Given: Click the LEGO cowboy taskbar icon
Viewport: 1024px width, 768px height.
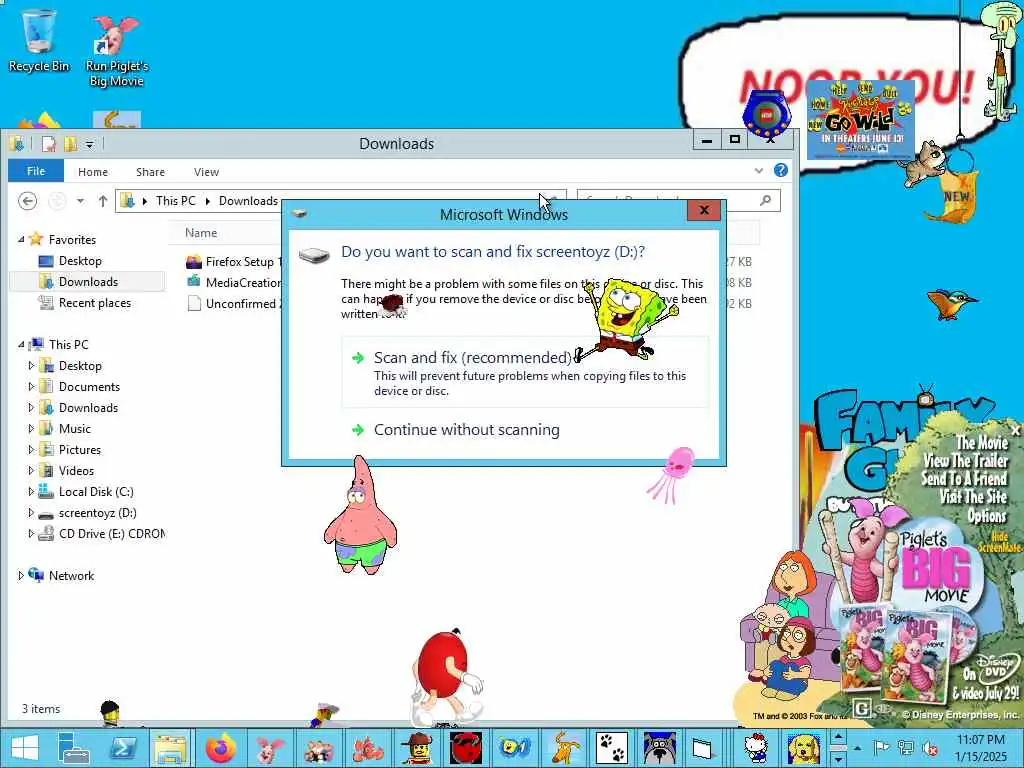Looking at the screenshot, I should [417, 748].
